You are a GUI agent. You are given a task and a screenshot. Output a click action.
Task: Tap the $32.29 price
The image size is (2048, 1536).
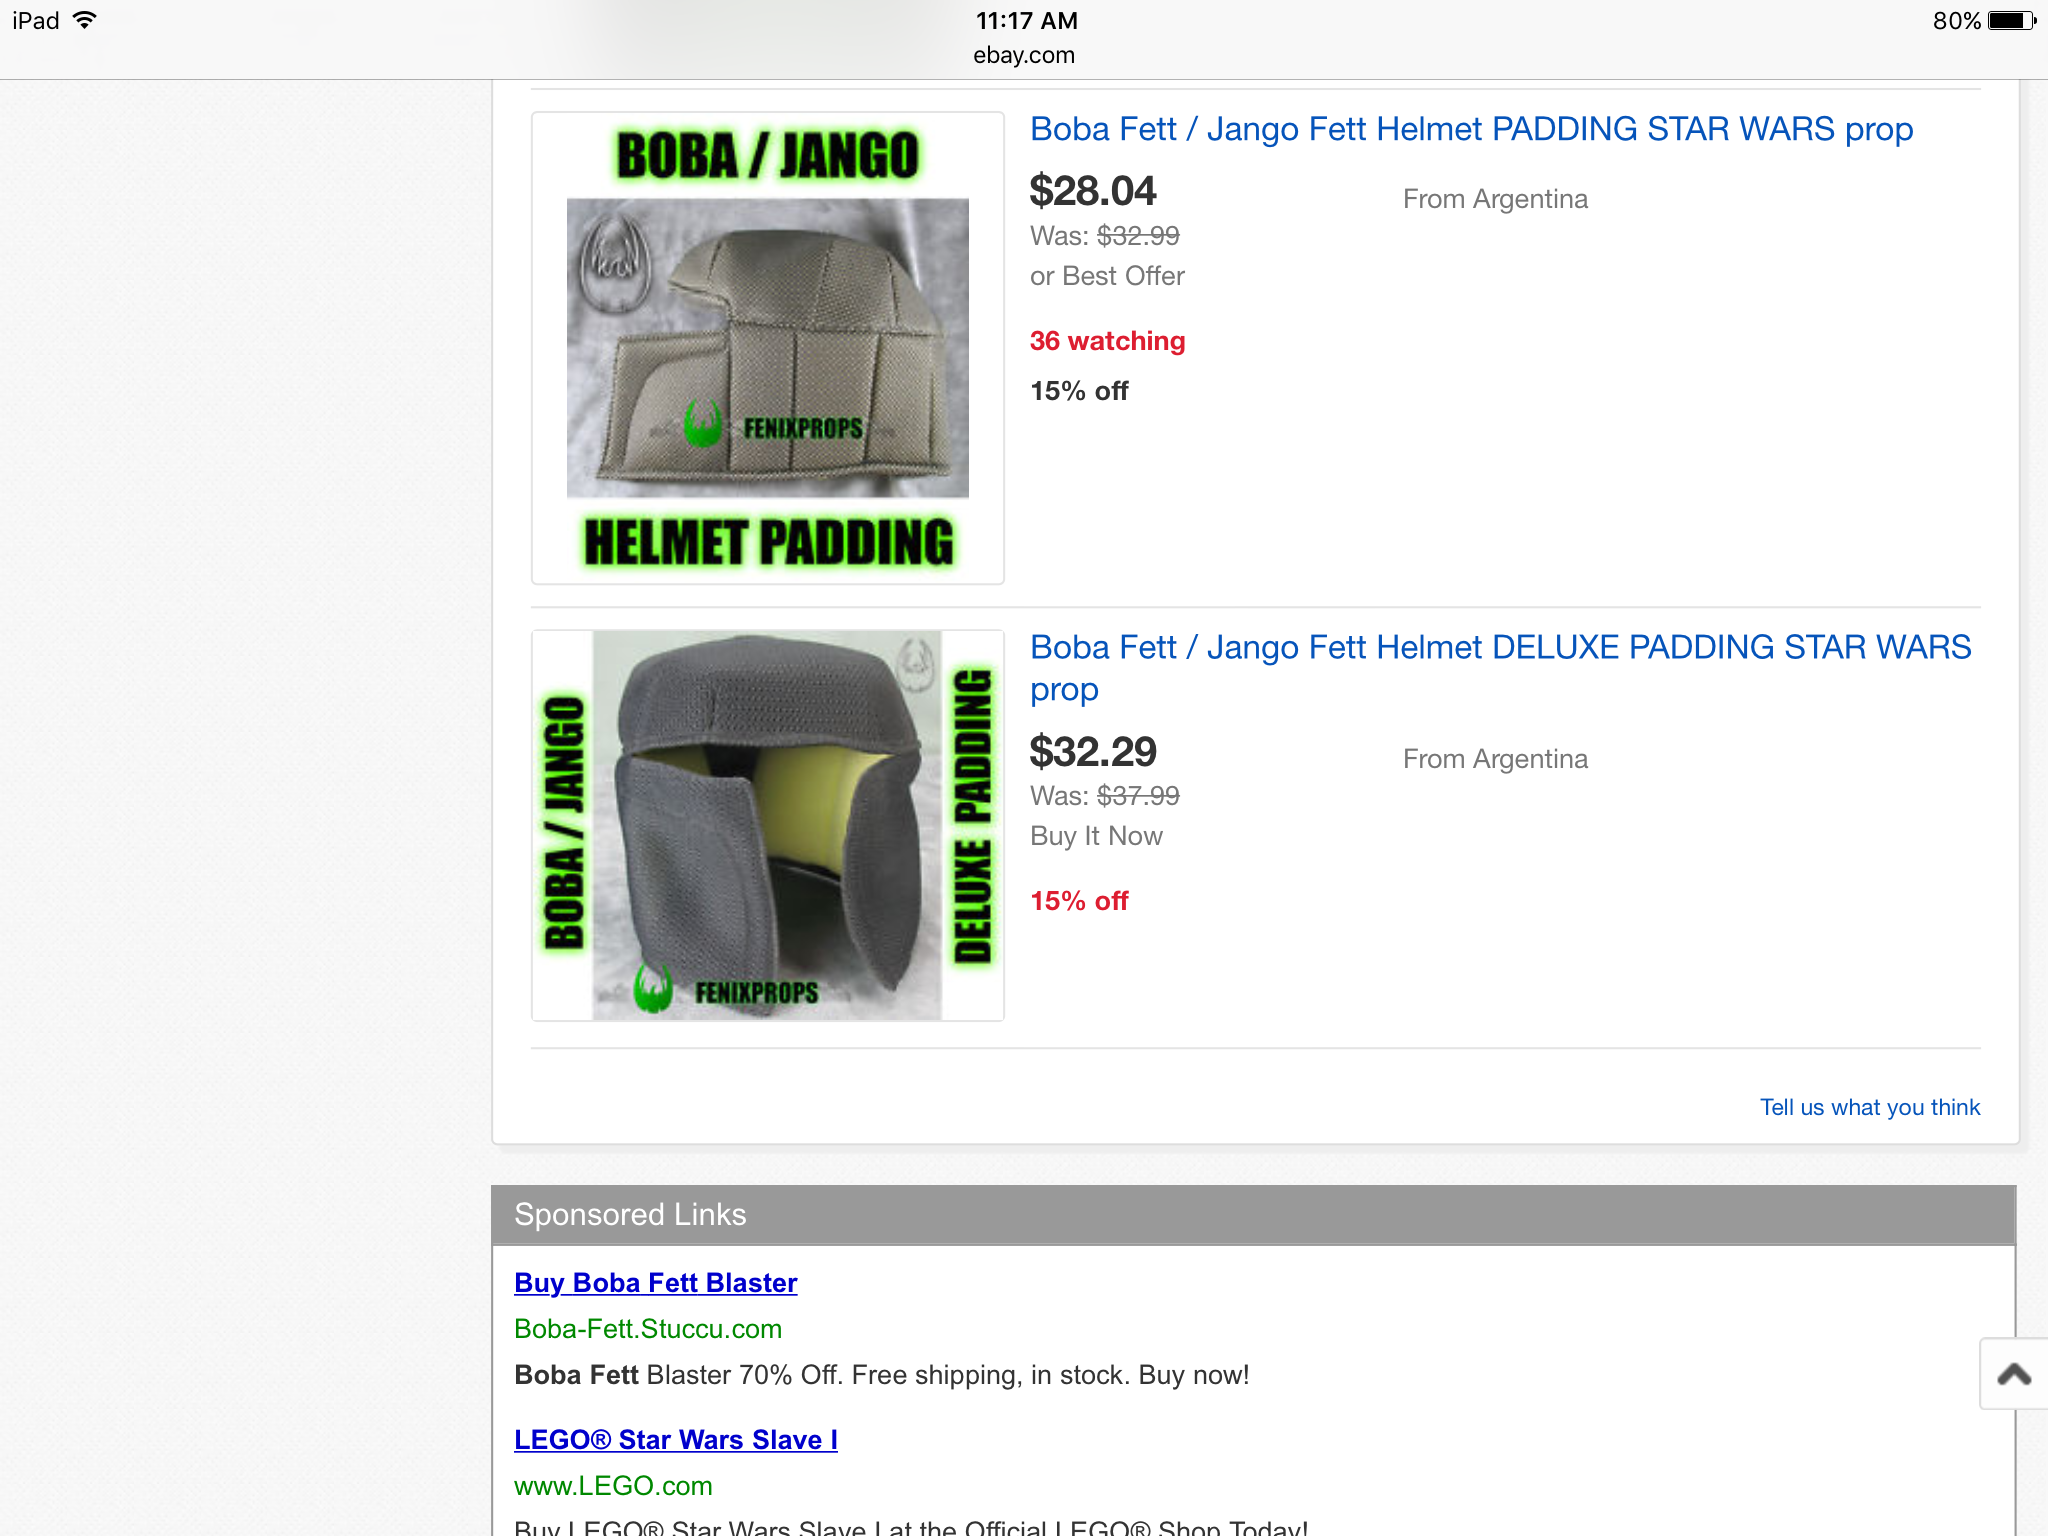point(1093,752)
